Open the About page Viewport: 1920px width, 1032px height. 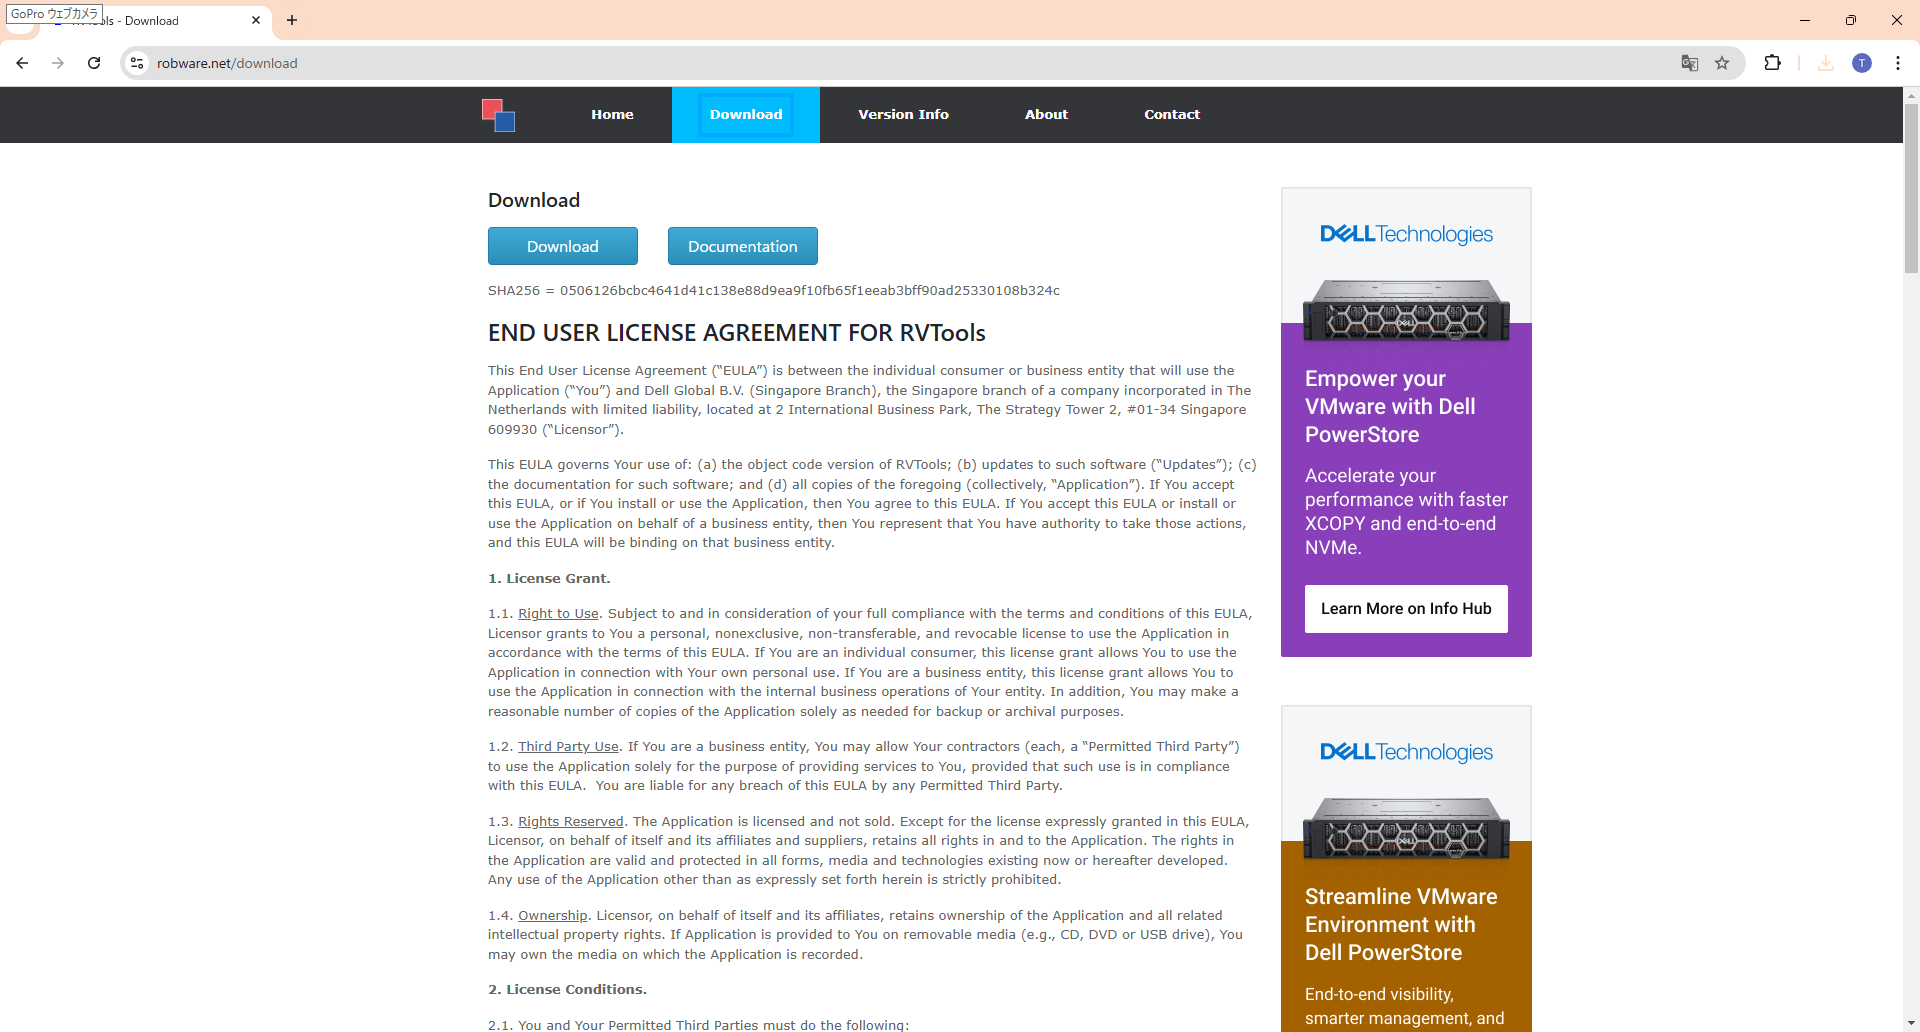pos(1046,114)
